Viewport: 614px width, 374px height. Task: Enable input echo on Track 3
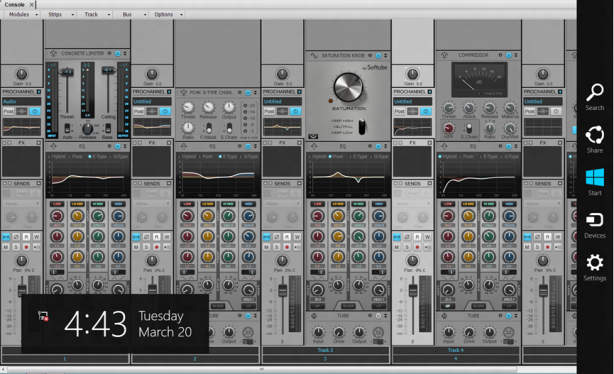pyautogui.click(x=297, y=247)
